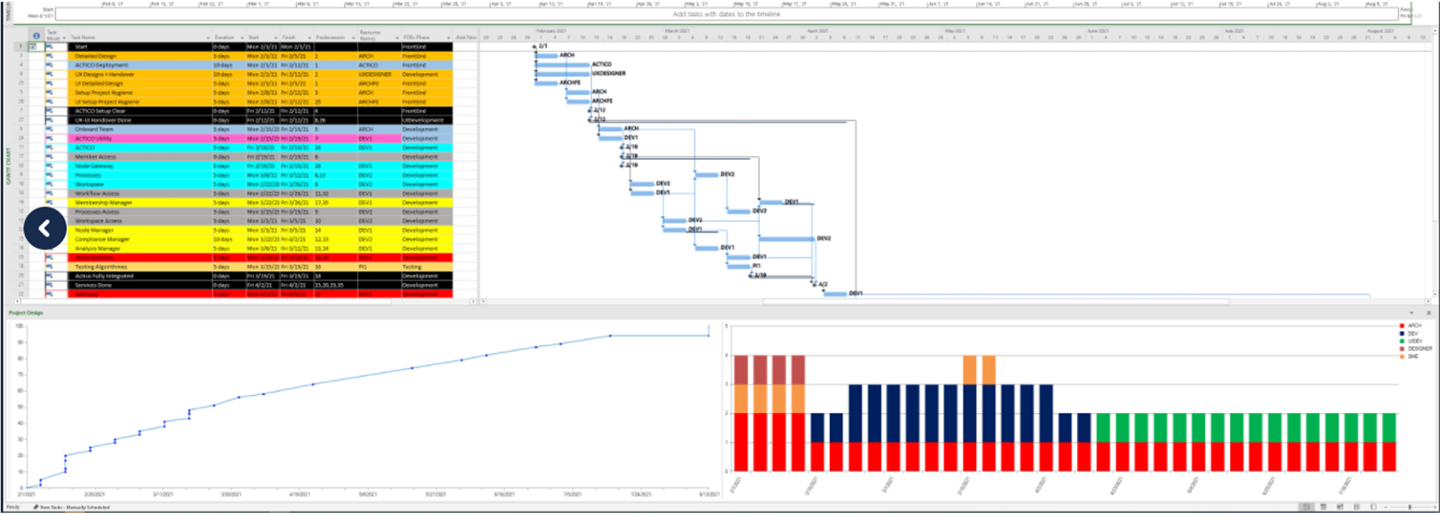Click the task mode icon for Services Done
Image resolution: width=1441 pixels, height=514 pixels.
[x=49, y=285]
